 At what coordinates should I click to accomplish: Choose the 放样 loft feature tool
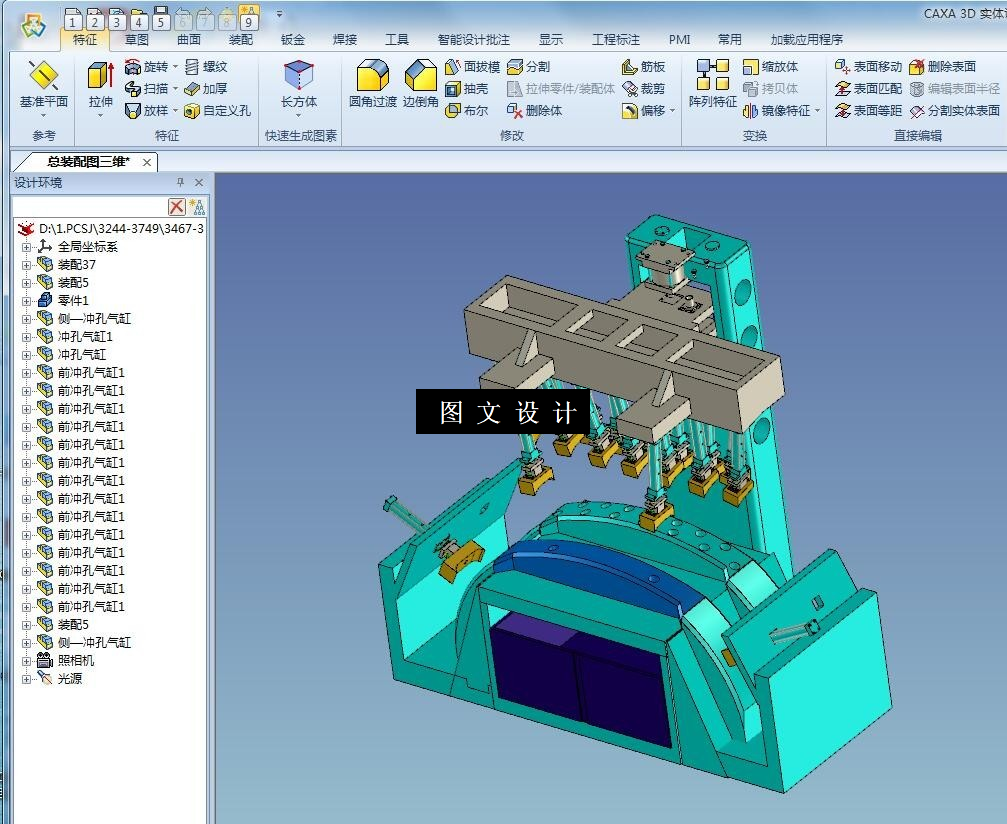(x=146, y=110)
